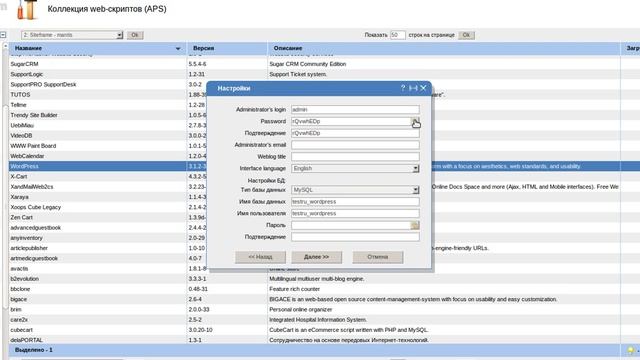Close the Настройки dialog with X
Image resolution: width=640 pixels, height=360 pixels.
tap(423, 88)
